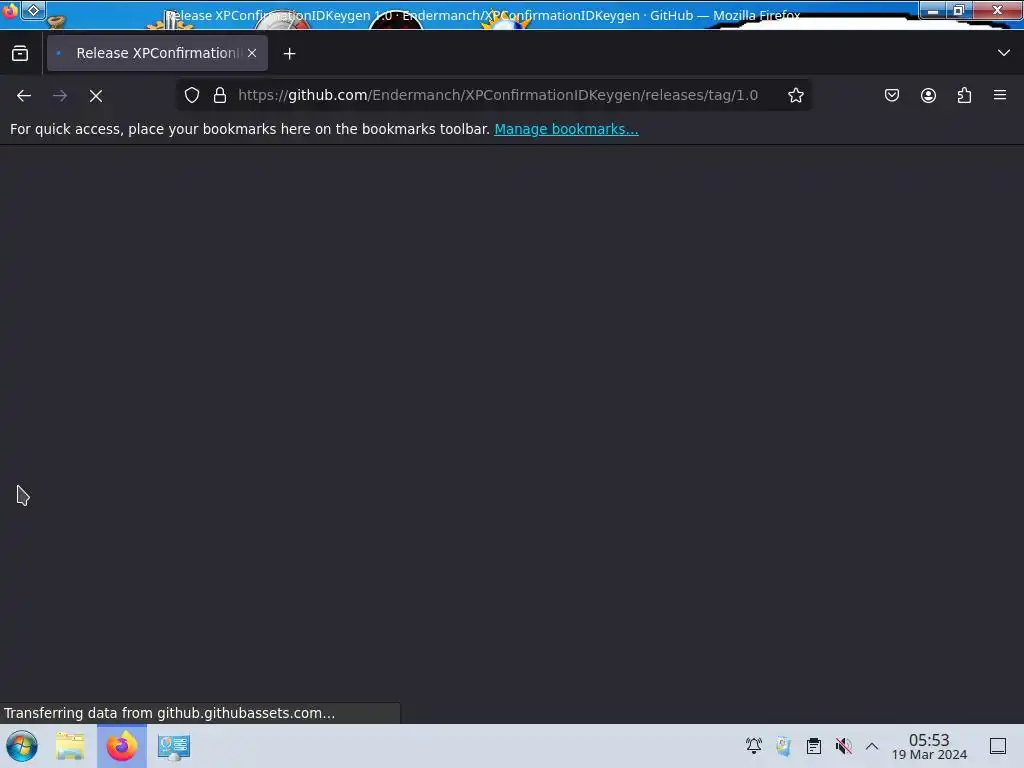Open the extensions panel
The width and height of the screenshot is (1024, 768).
click(964, 95)
